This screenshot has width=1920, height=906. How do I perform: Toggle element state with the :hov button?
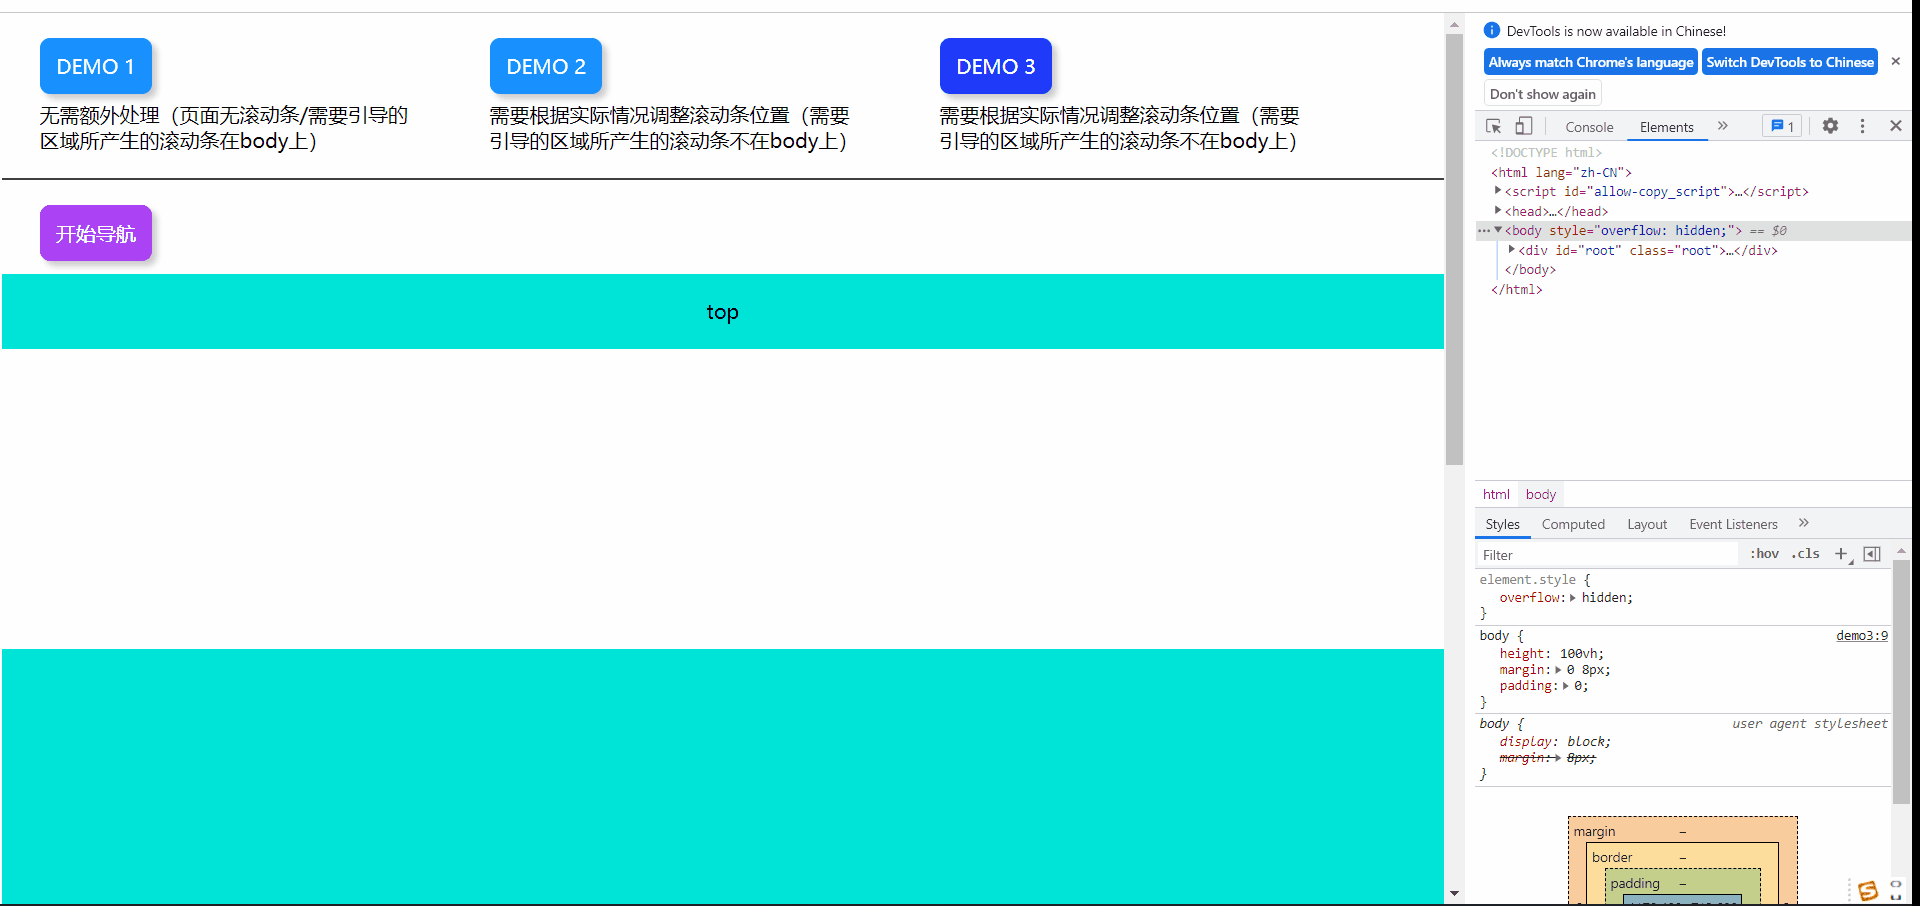click(1764, 554)
